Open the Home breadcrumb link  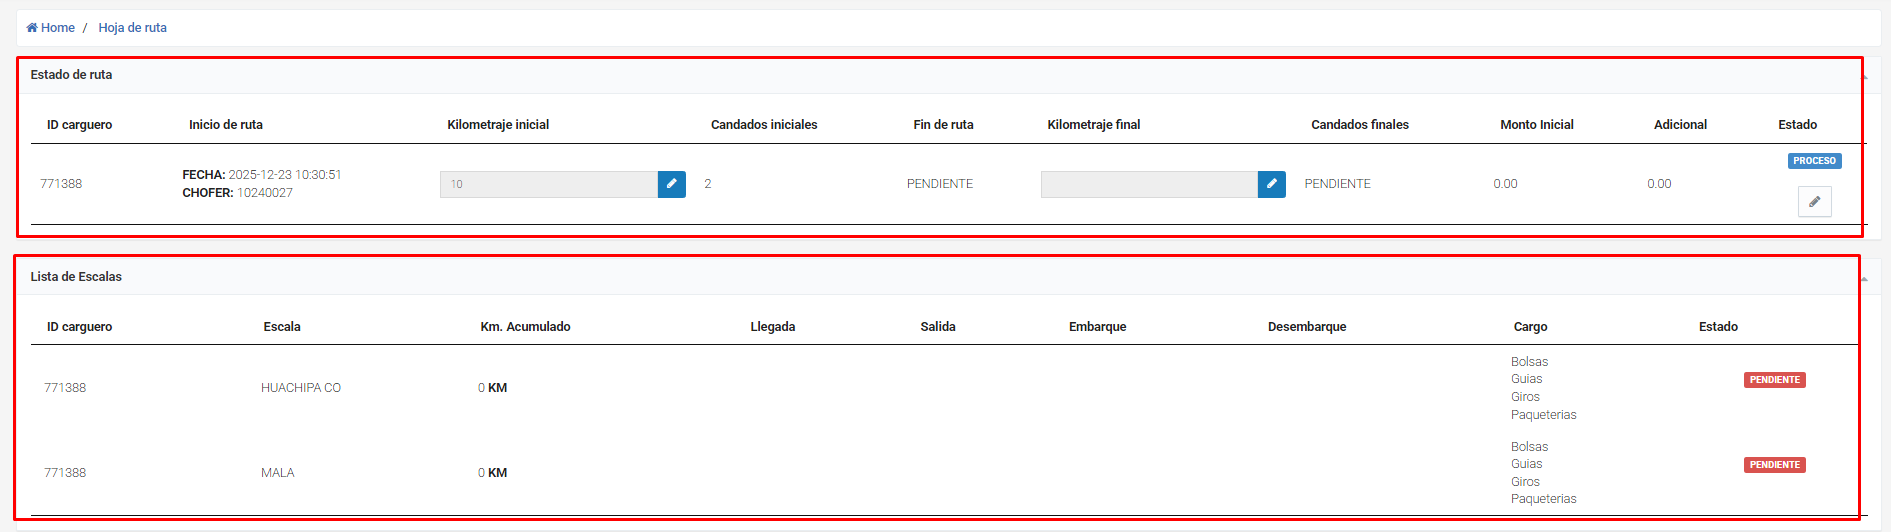(58, 28)
